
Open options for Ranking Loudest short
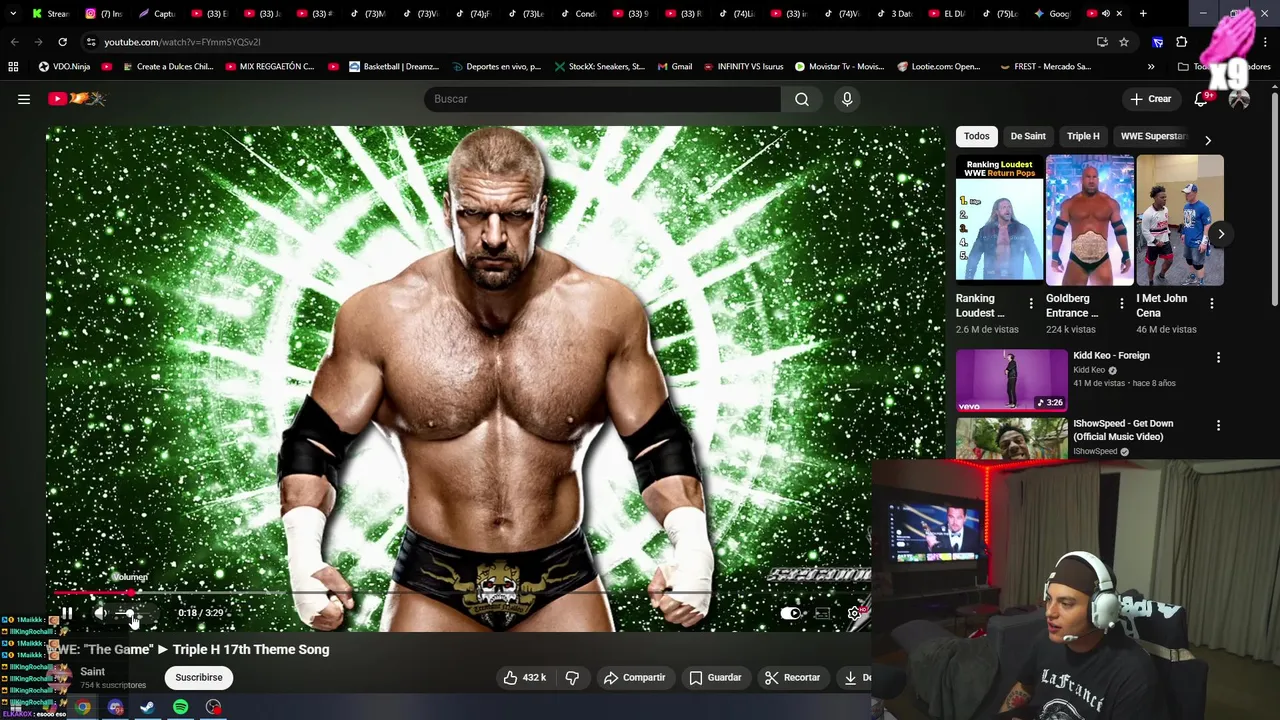[1031, 304]
